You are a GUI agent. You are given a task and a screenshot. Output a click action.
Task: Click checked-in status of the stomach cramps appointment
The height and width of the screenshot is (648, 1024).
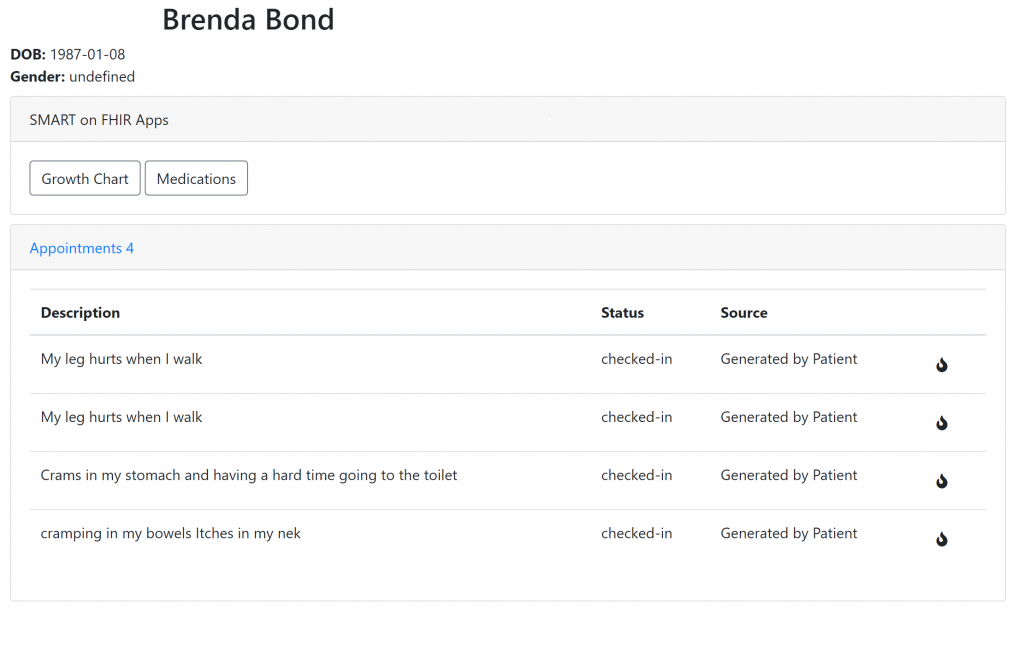(636, 475)
